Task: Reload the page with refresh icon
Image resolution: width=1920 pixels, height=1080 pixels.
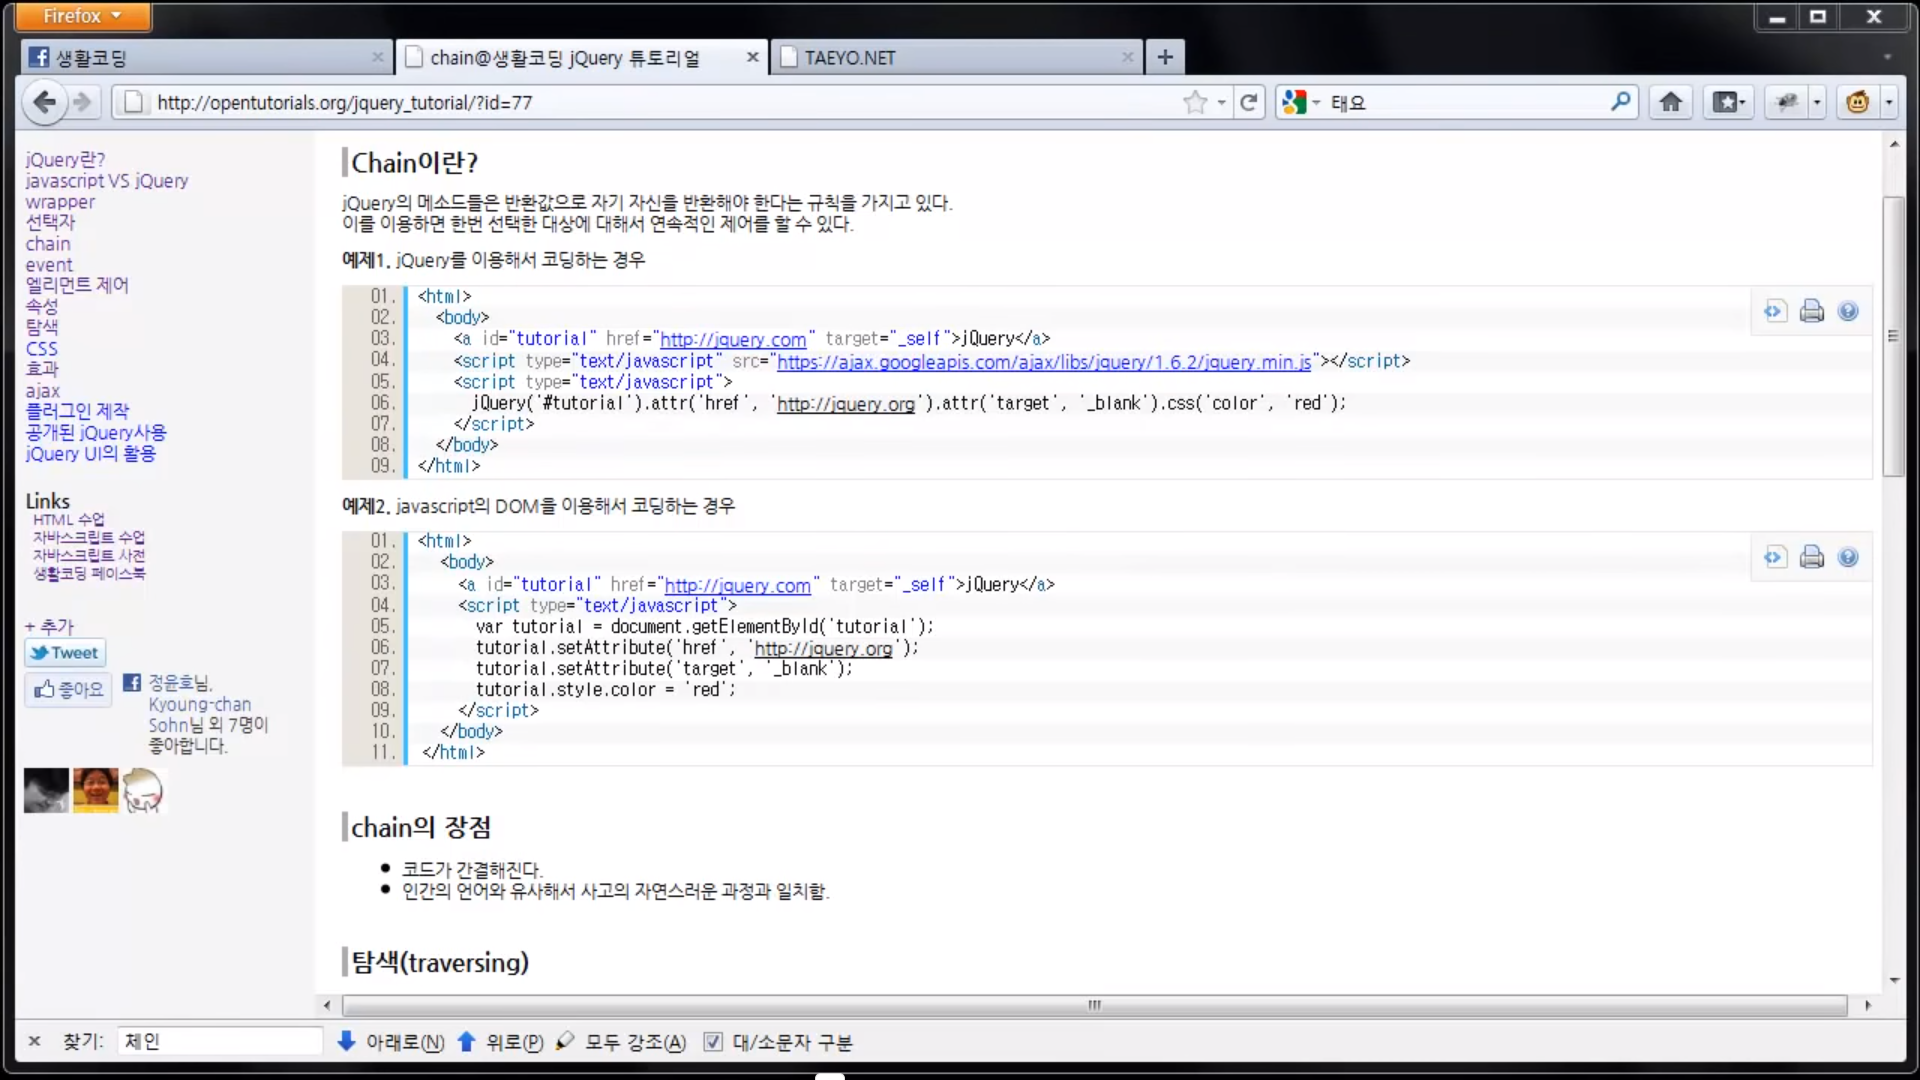Action: (x=1248, y=102)
